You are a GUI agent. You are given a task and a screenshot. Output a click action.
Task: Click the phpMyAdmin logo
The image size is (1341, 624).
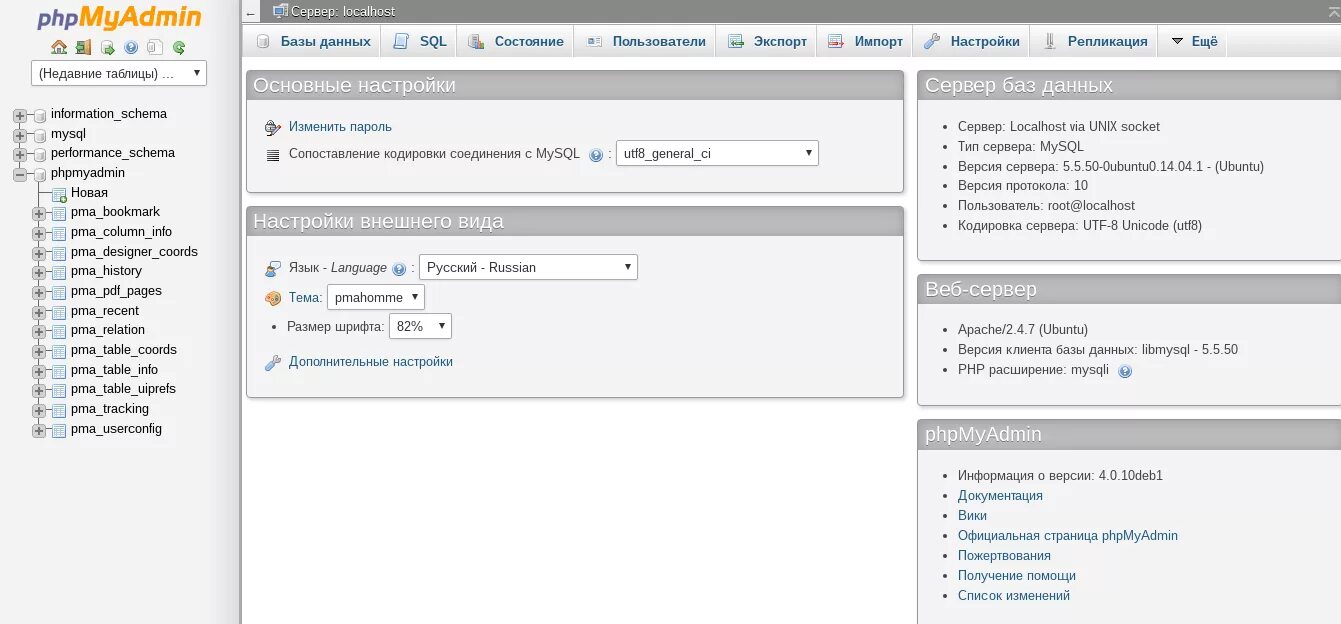(x=119, y=18)
